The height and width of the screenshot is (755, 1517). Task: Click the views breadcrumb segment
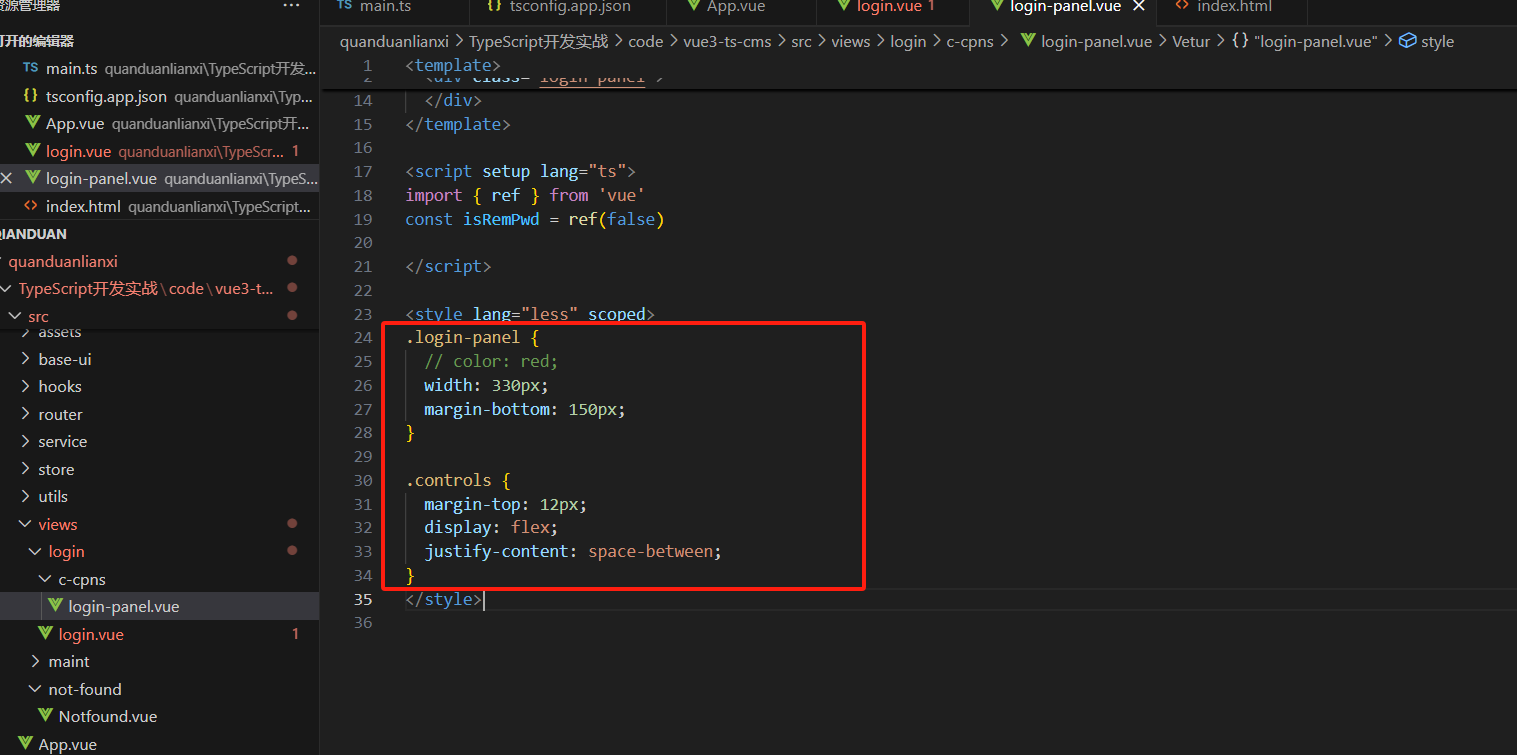(850, 41)
